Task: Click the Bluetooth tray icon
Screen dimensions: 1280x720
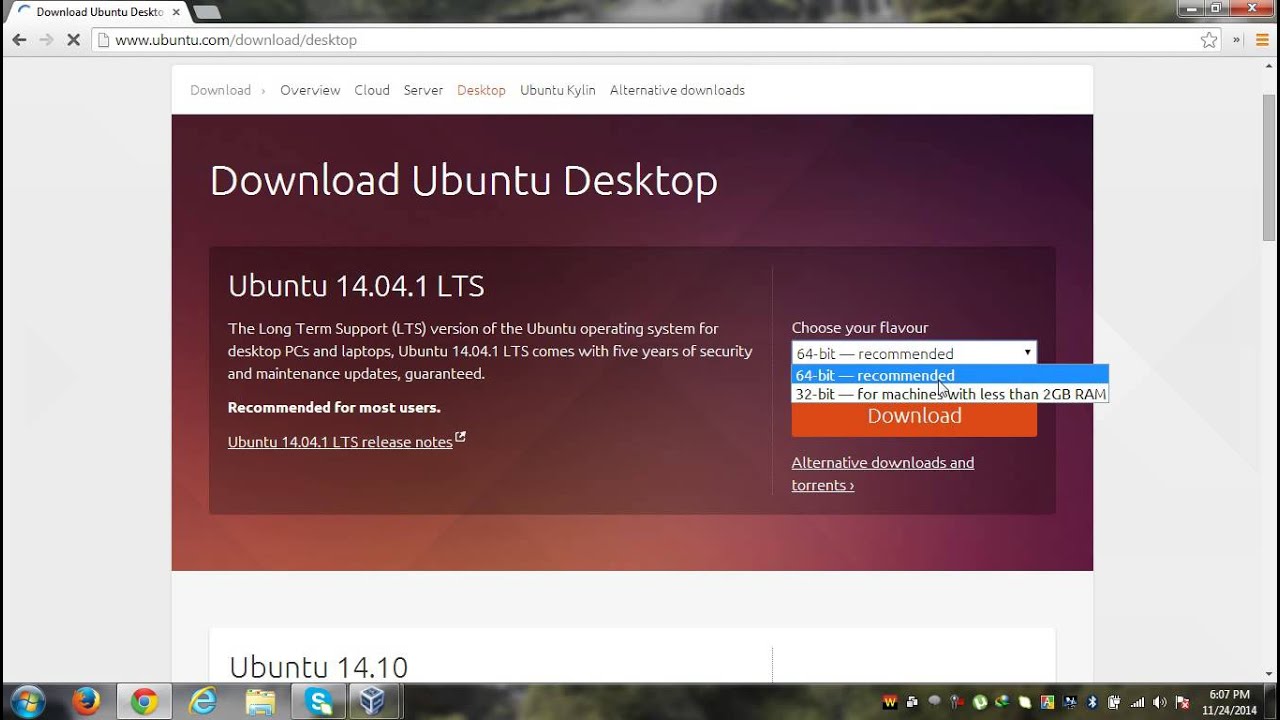Action: (1092, 702)
